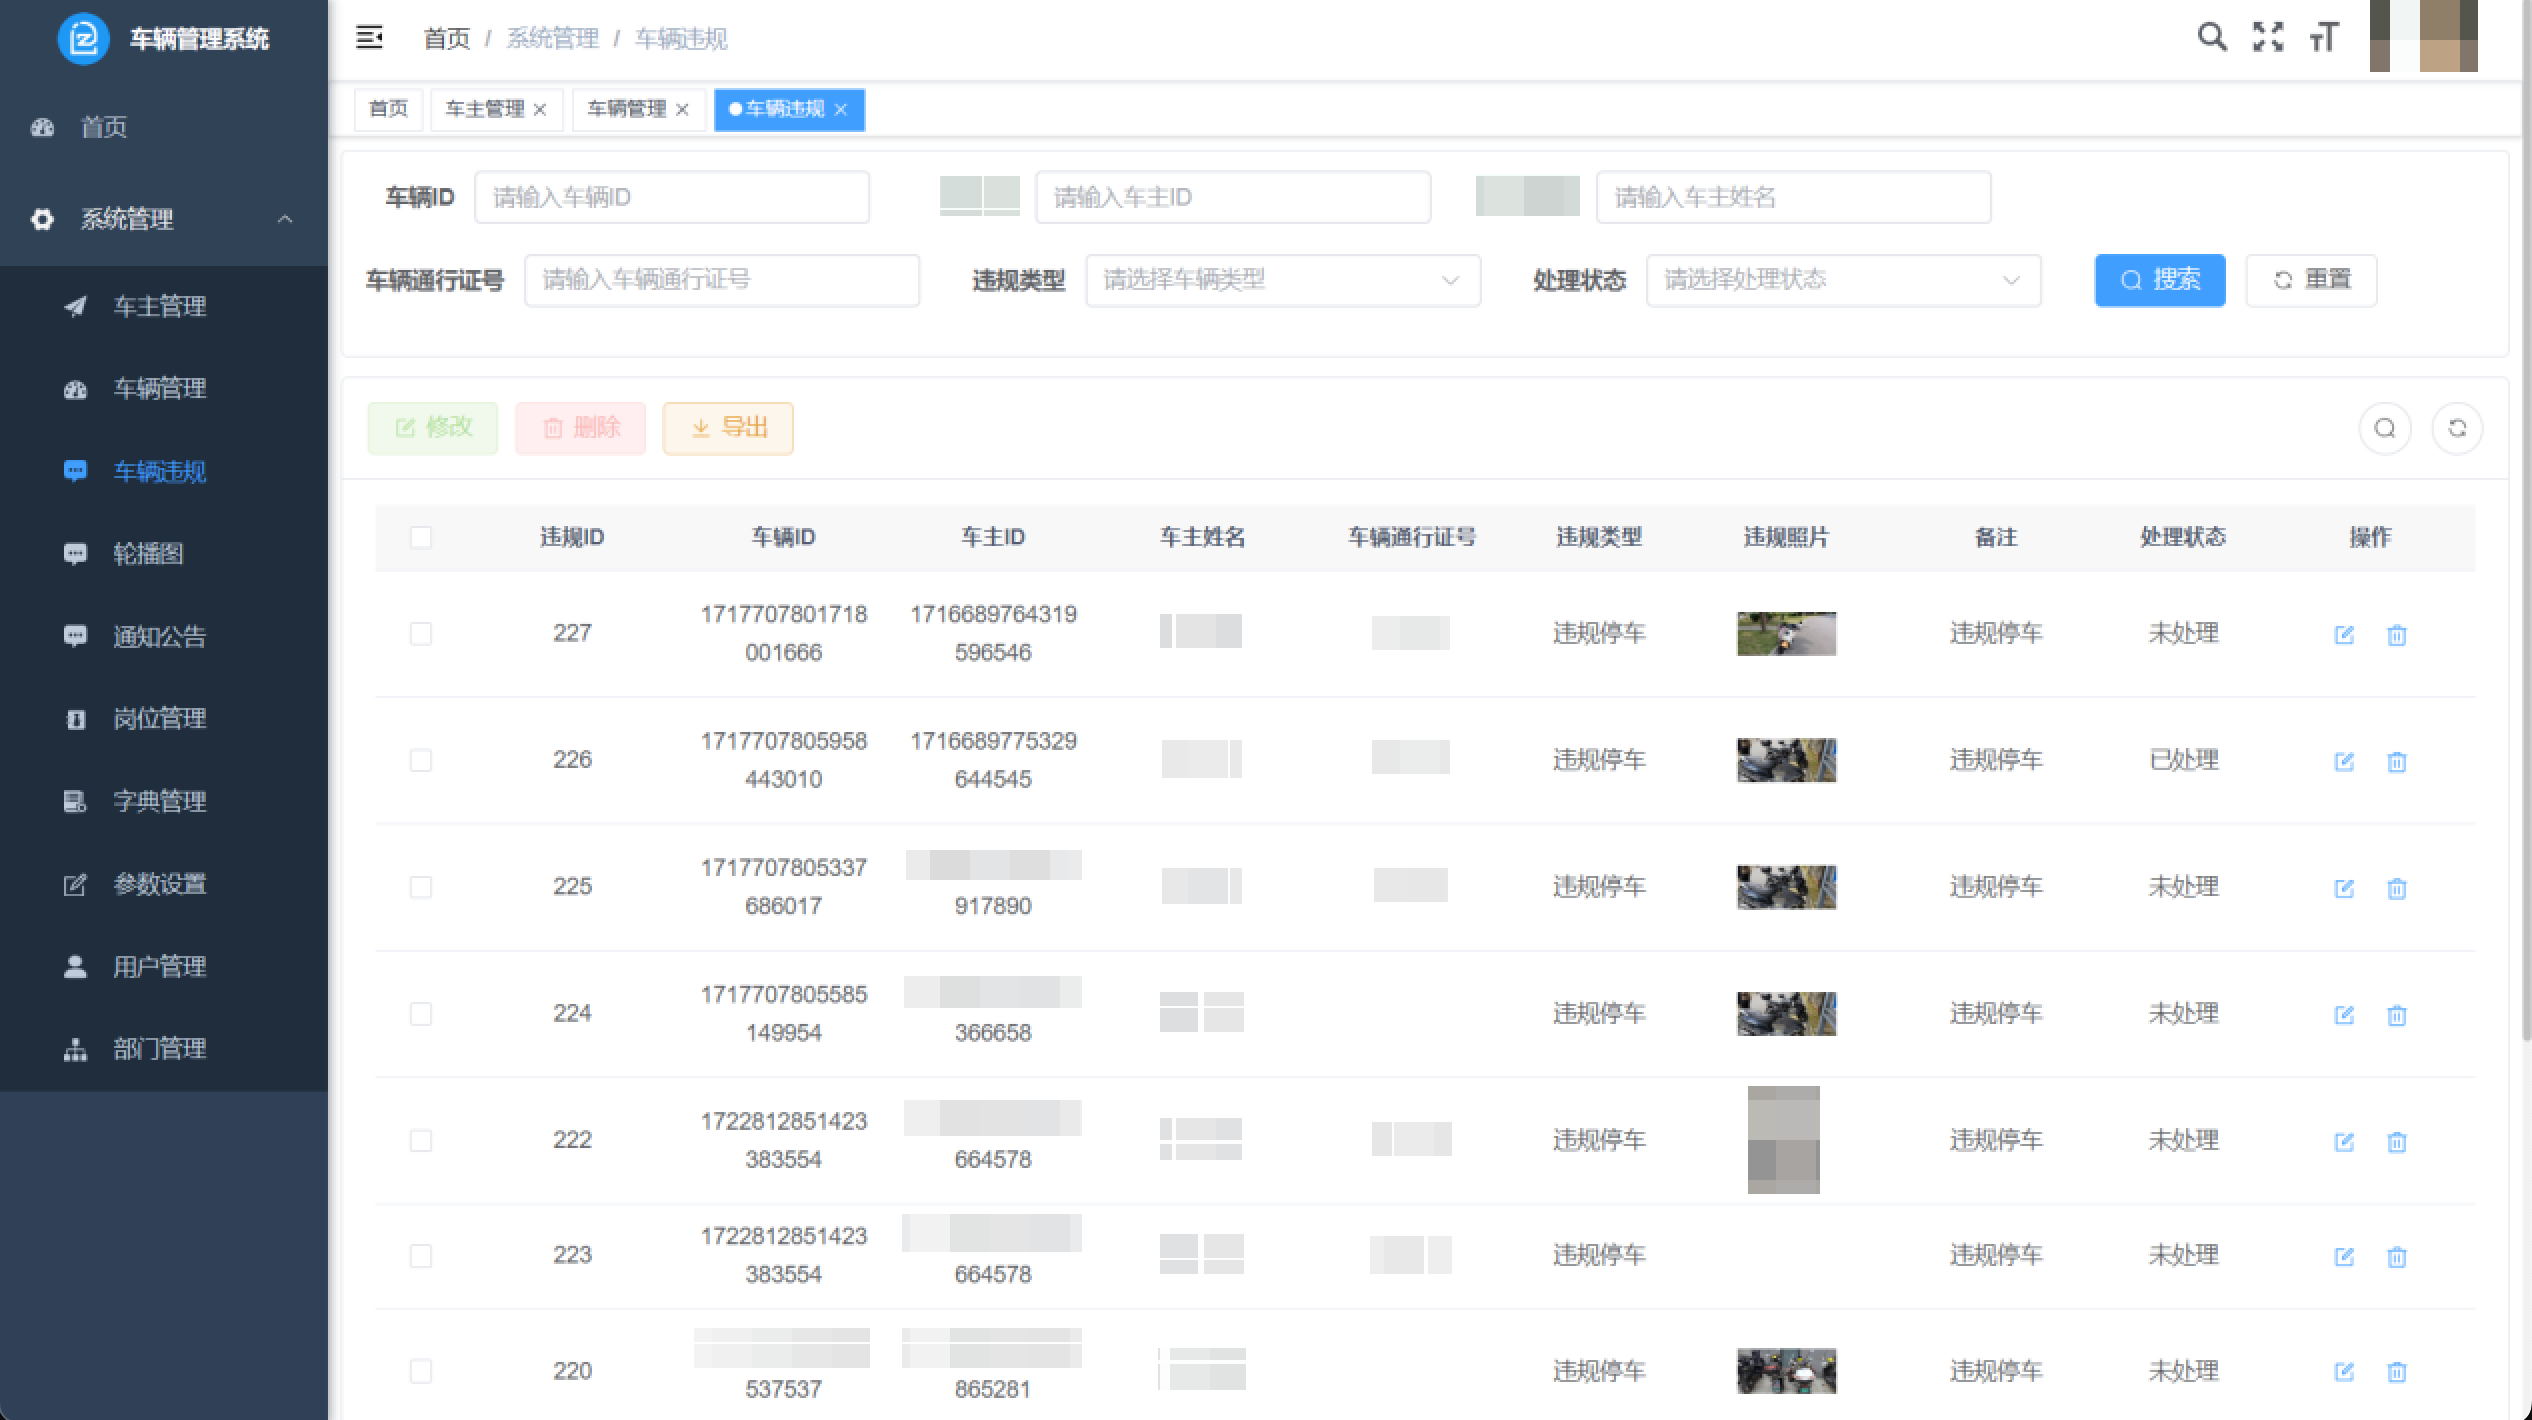This screenshot has height=1420, width=2532.
Task: Open the 处理状态 dropdown
Action: click(1843, 280)
